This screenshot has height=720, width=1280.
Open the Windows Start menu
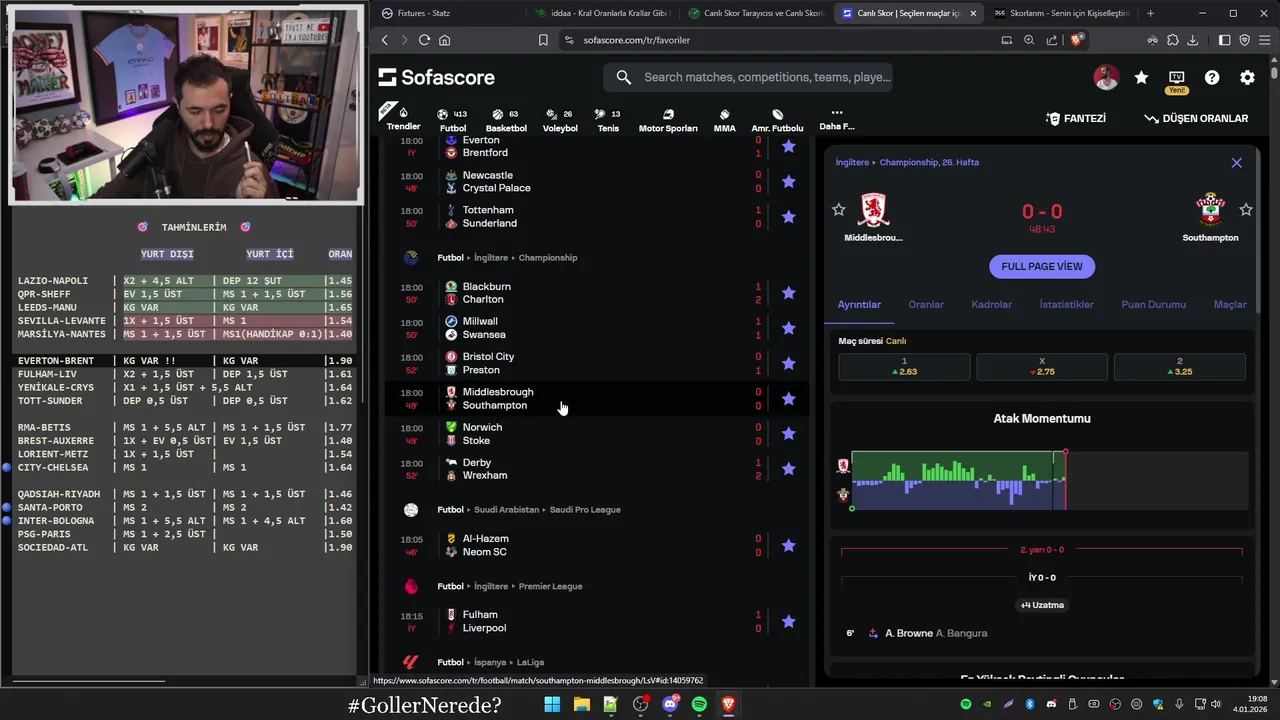552,704
